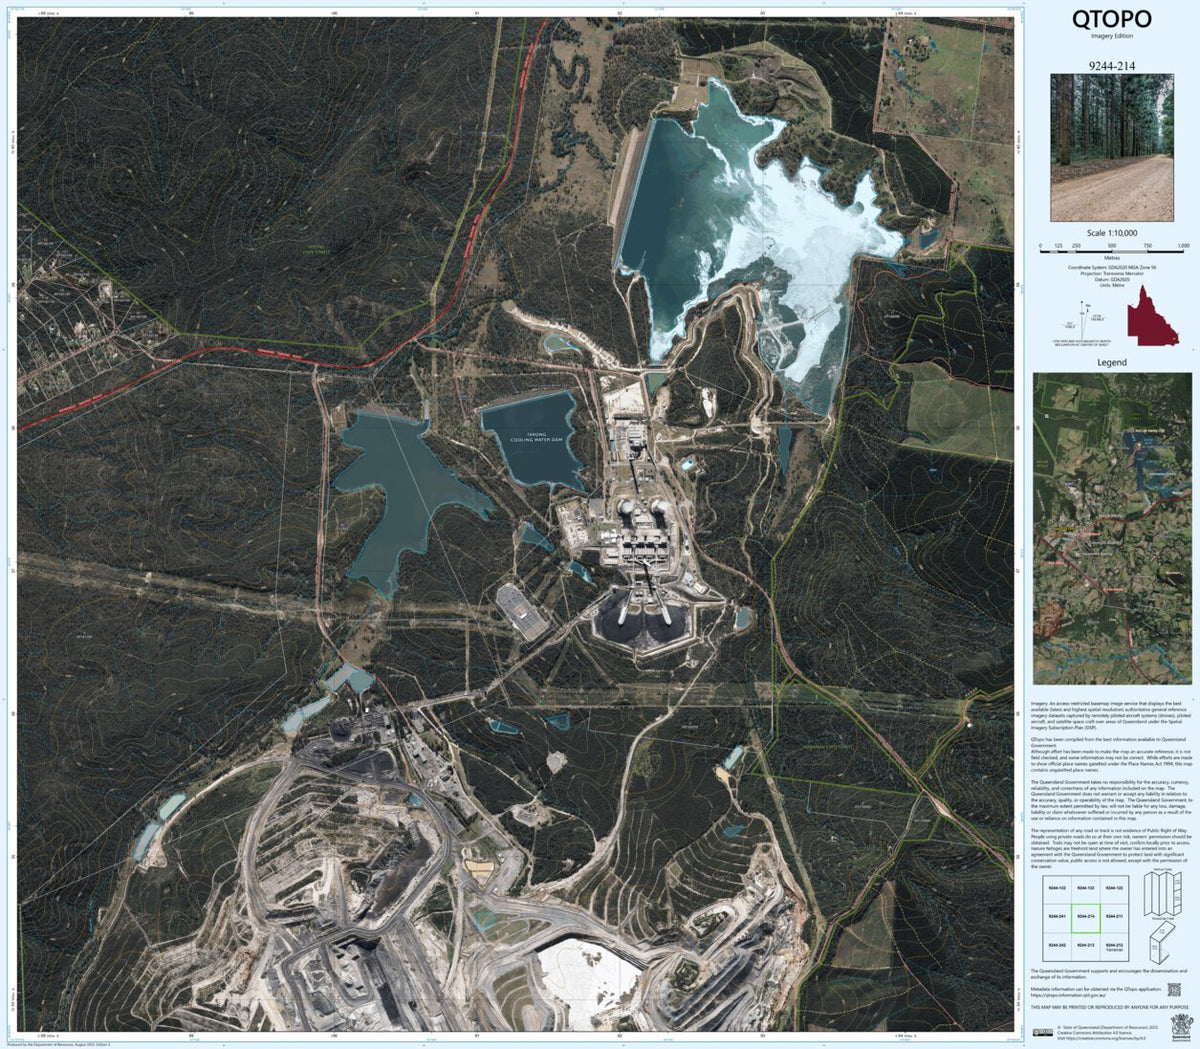Click adjoining sheet 9244-123 in the index
The width and height of the screenshot is (1200, 1049).
[x=1086, y=887]
